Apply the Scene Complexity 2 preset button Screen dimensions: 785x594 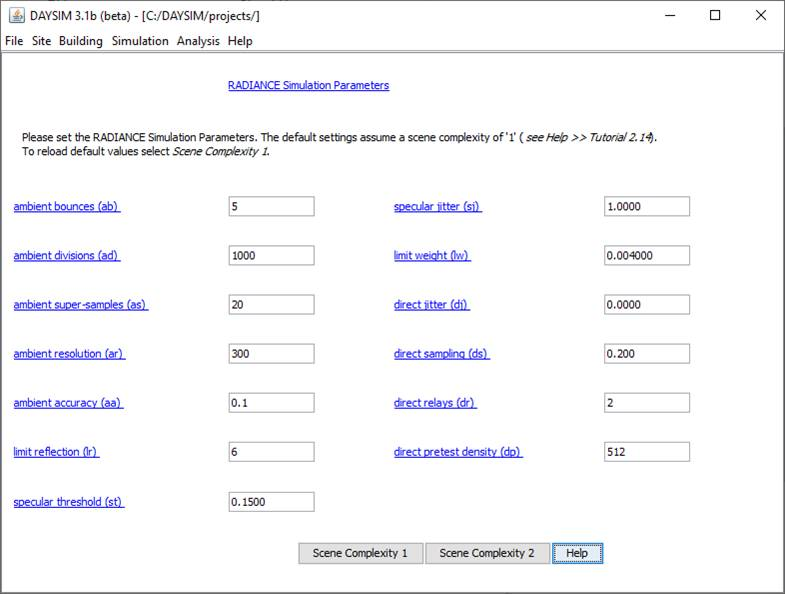coord(487,553)
